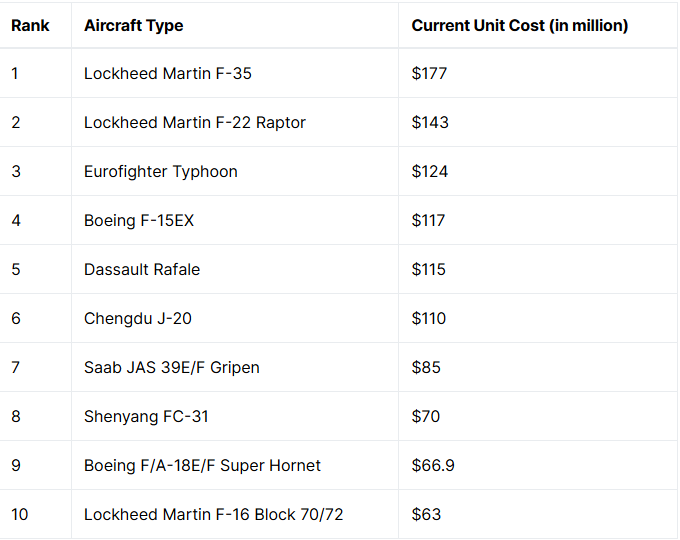Image resolution: width=680 pixels, height=540 pixels.
Task: Select the $143 cost cell
Action: pos(430,123)
